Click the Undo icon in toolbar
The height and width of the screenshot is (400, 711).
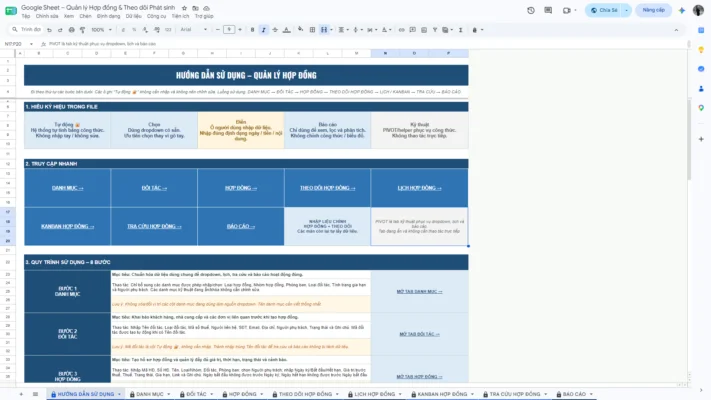pyautogui.click(x=49, y=30)
